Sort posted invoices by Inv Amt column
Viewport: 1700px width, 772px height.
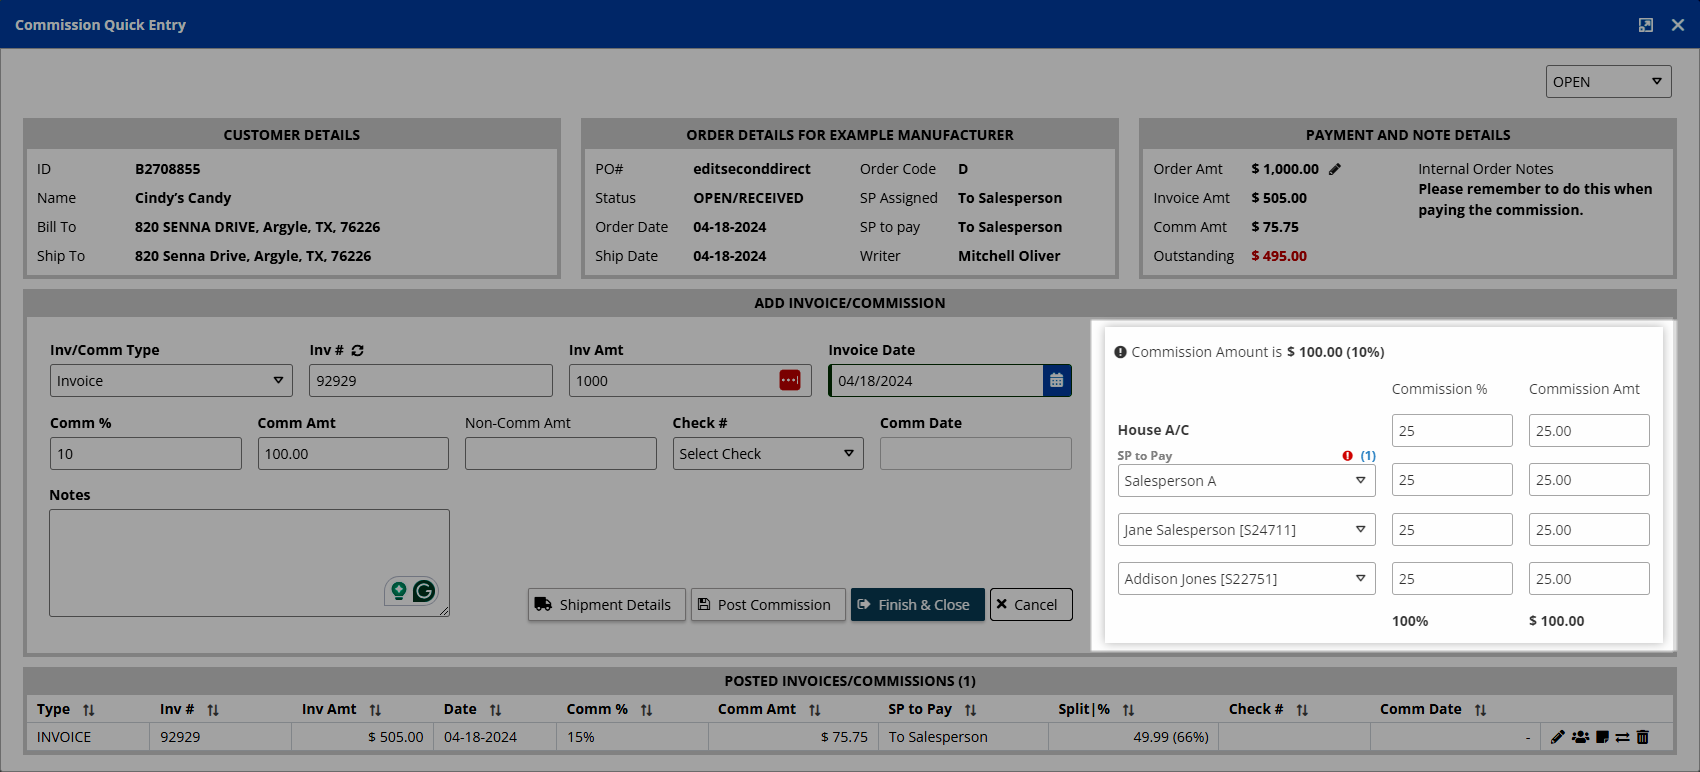tap(375, 710)
